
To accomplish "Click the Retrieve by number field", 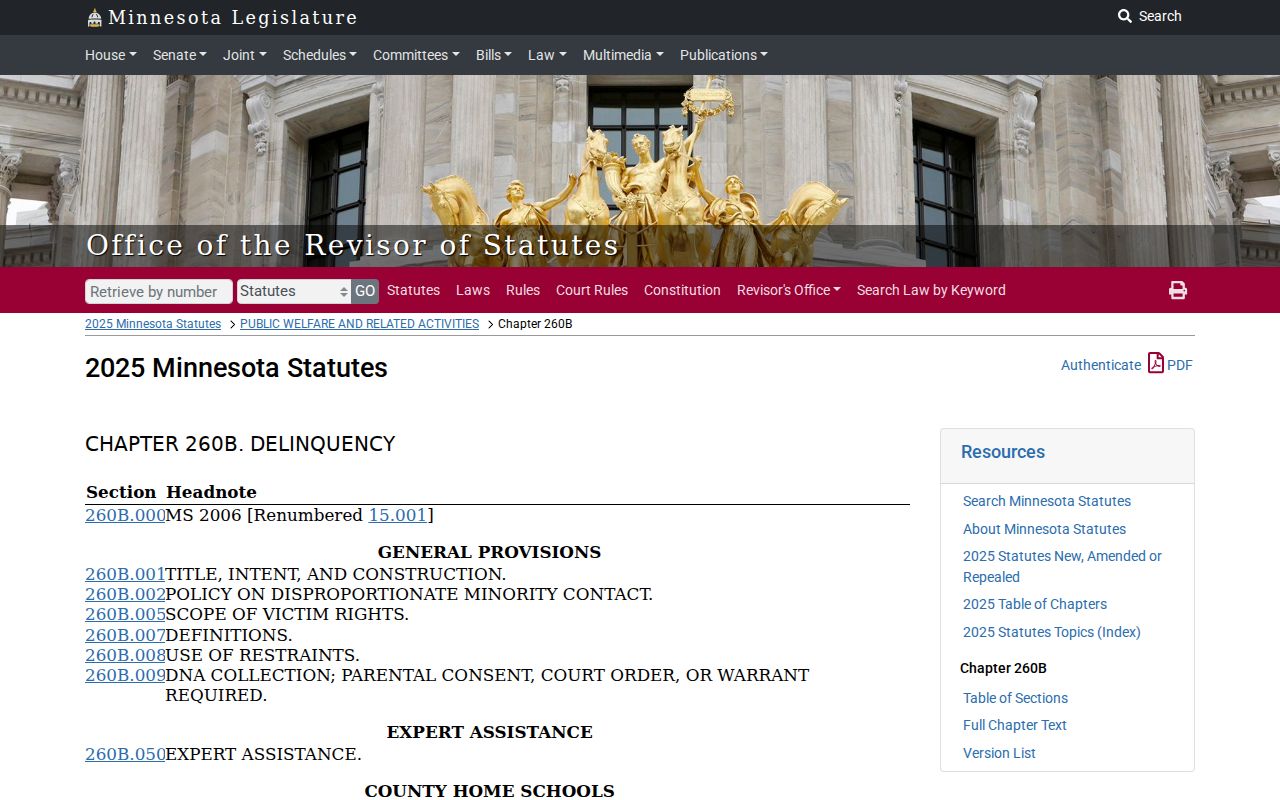I will tap(159, 291).
